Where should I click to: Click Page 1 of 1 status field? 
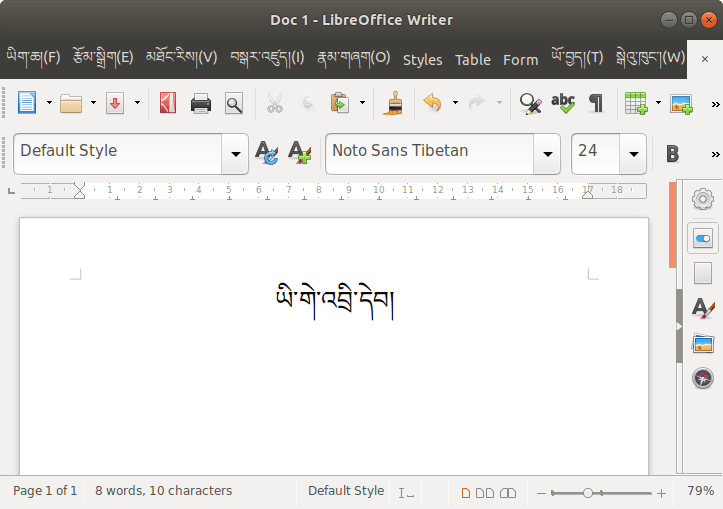click(45, 491)
